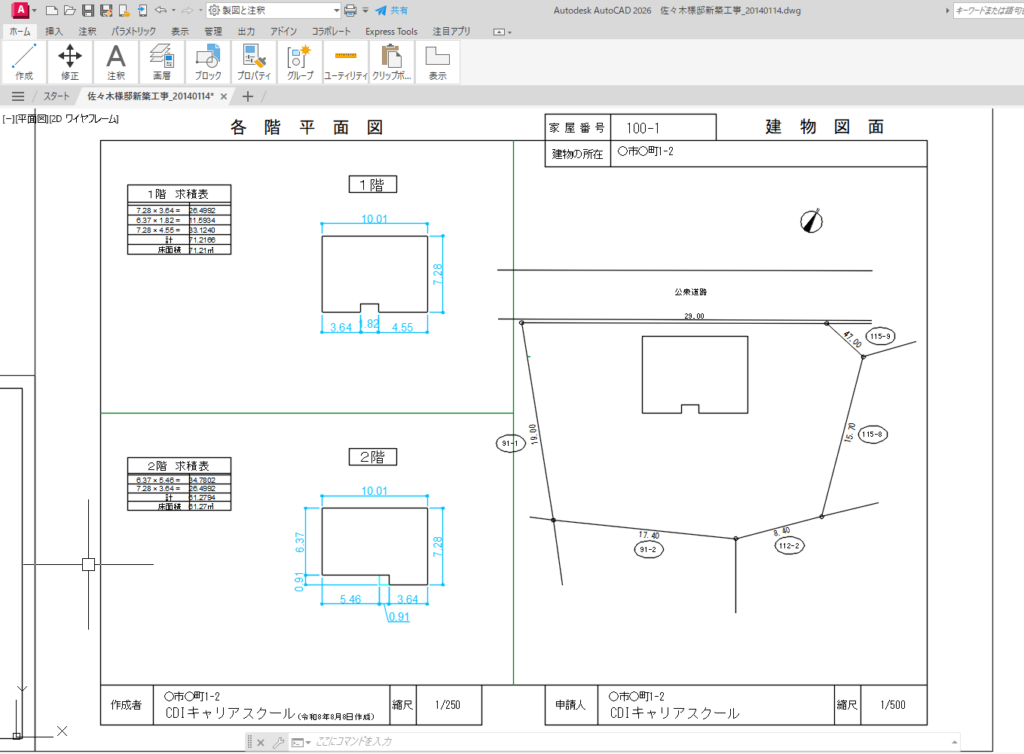
Task: Click the 100-1 house number text
Action: [643, 129]
